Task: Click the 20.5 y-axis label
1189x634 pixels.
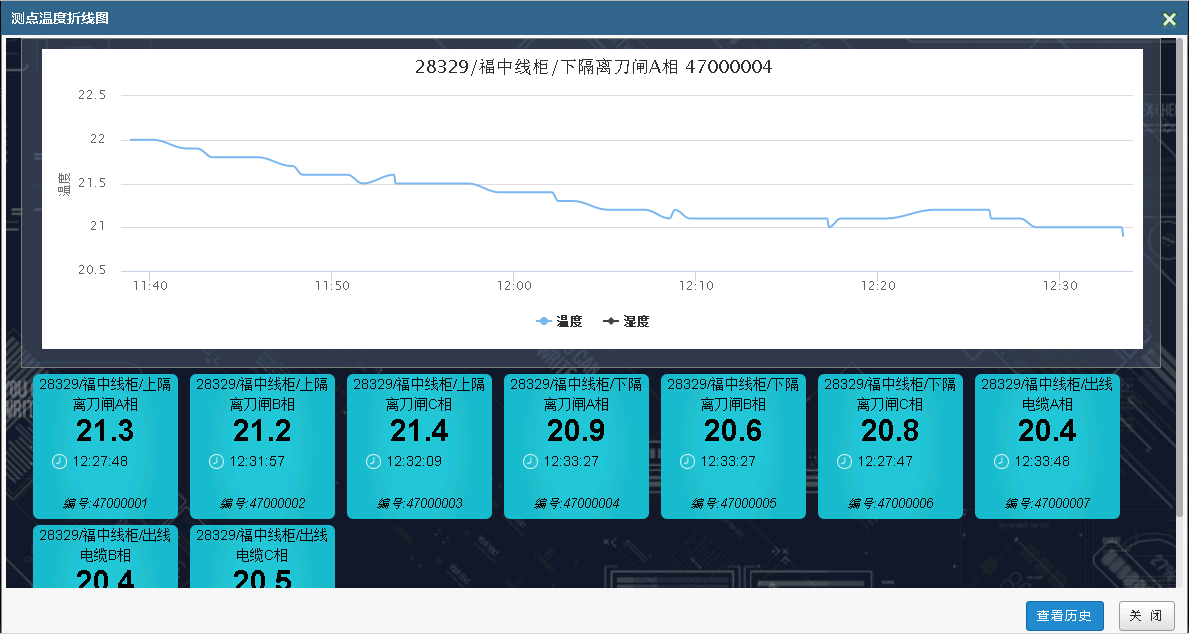Action: coord(92,271)
